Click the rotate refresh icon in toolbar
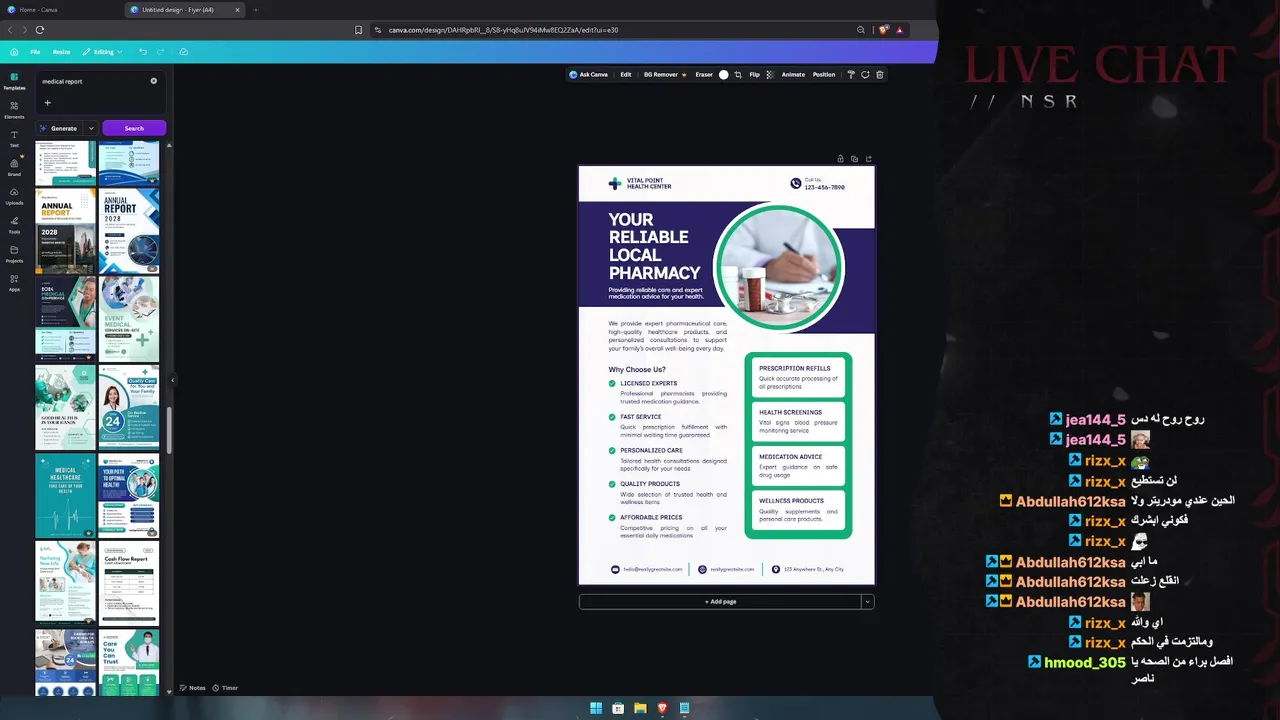This screenshot has width=1280, height=720. (865, 75)
